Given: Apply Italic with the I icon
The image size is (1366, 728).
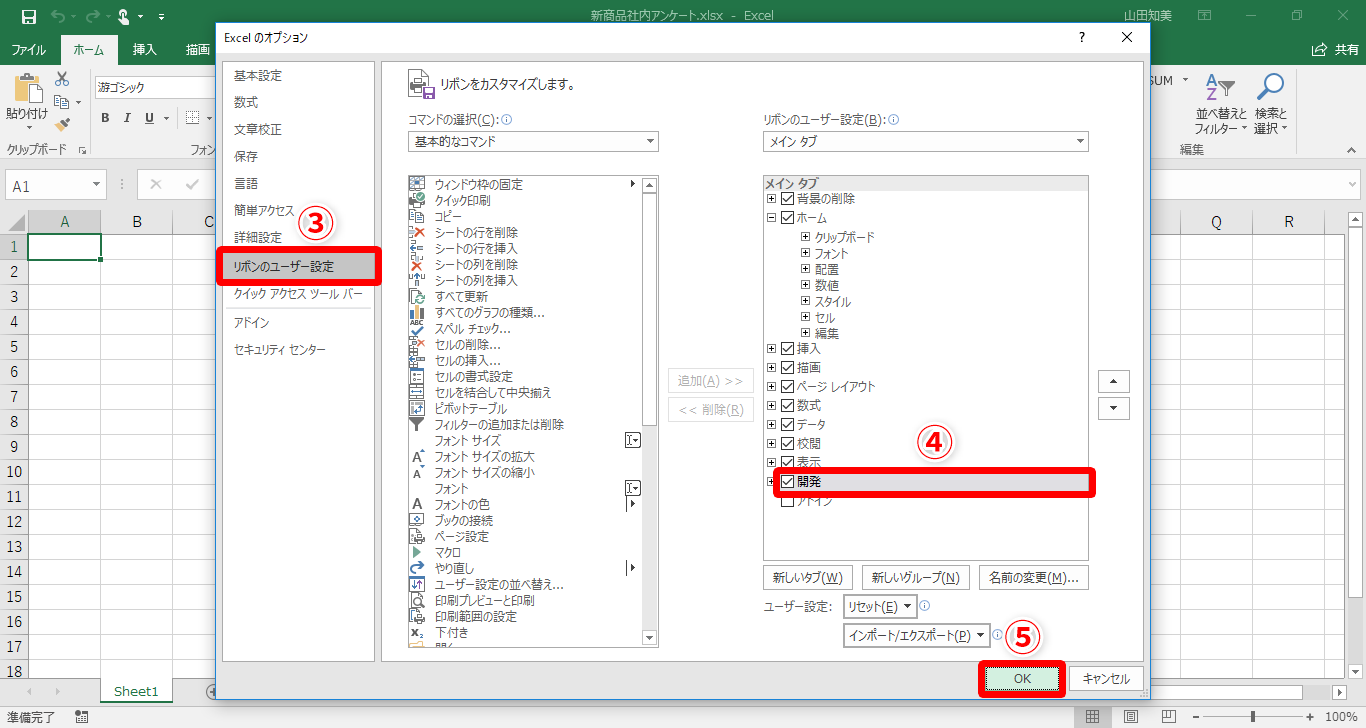Looking at the screenshot, I should pyautogui.click(x=127, y=118).
